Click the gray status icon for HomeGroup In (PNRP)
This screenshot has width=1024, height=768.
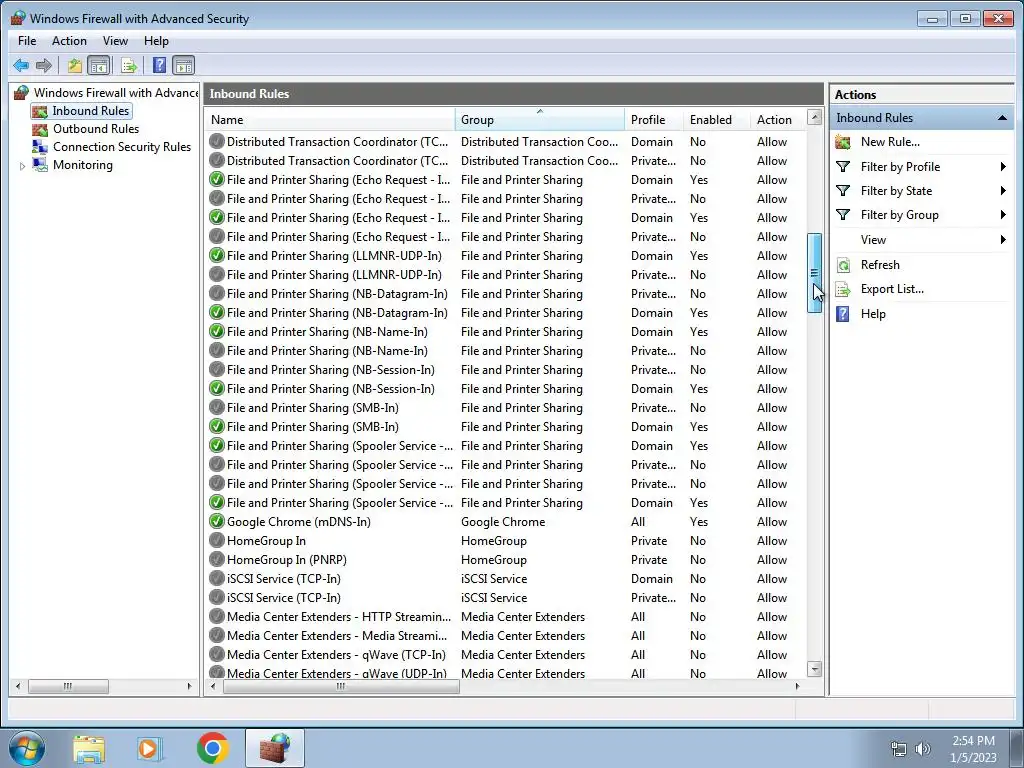click(217, 560)
